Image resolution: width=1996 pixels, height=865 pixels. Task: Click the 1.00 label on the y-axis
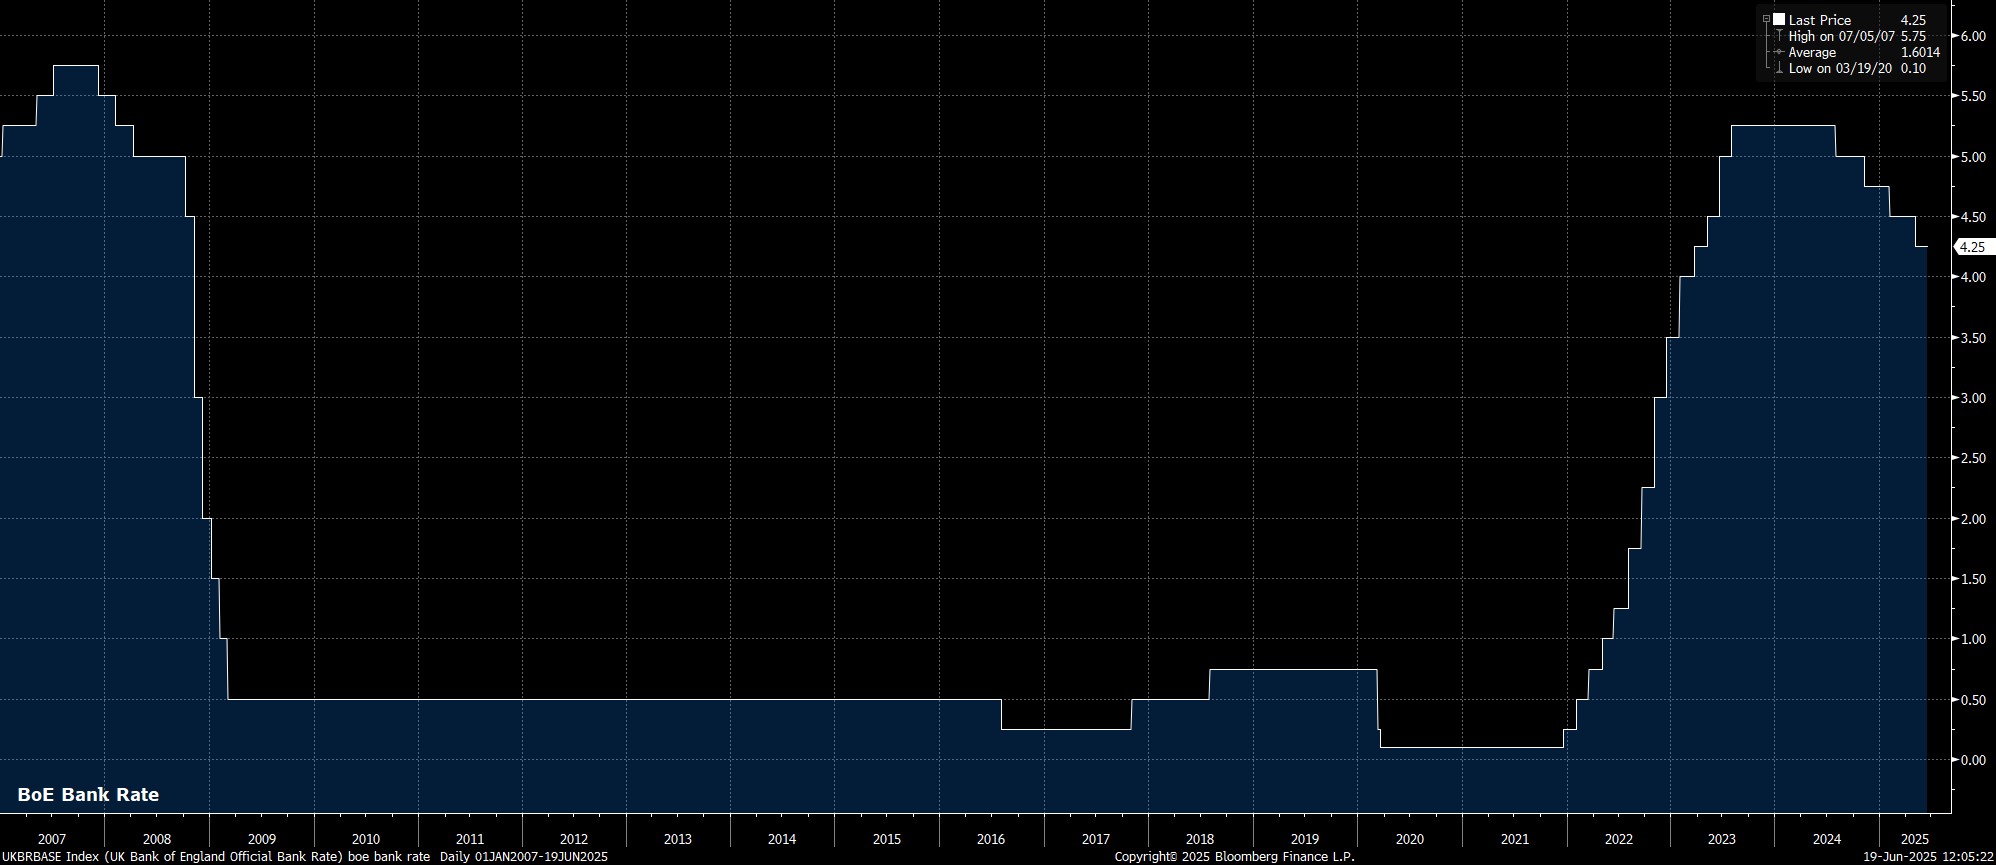(x=1972, y=639)
